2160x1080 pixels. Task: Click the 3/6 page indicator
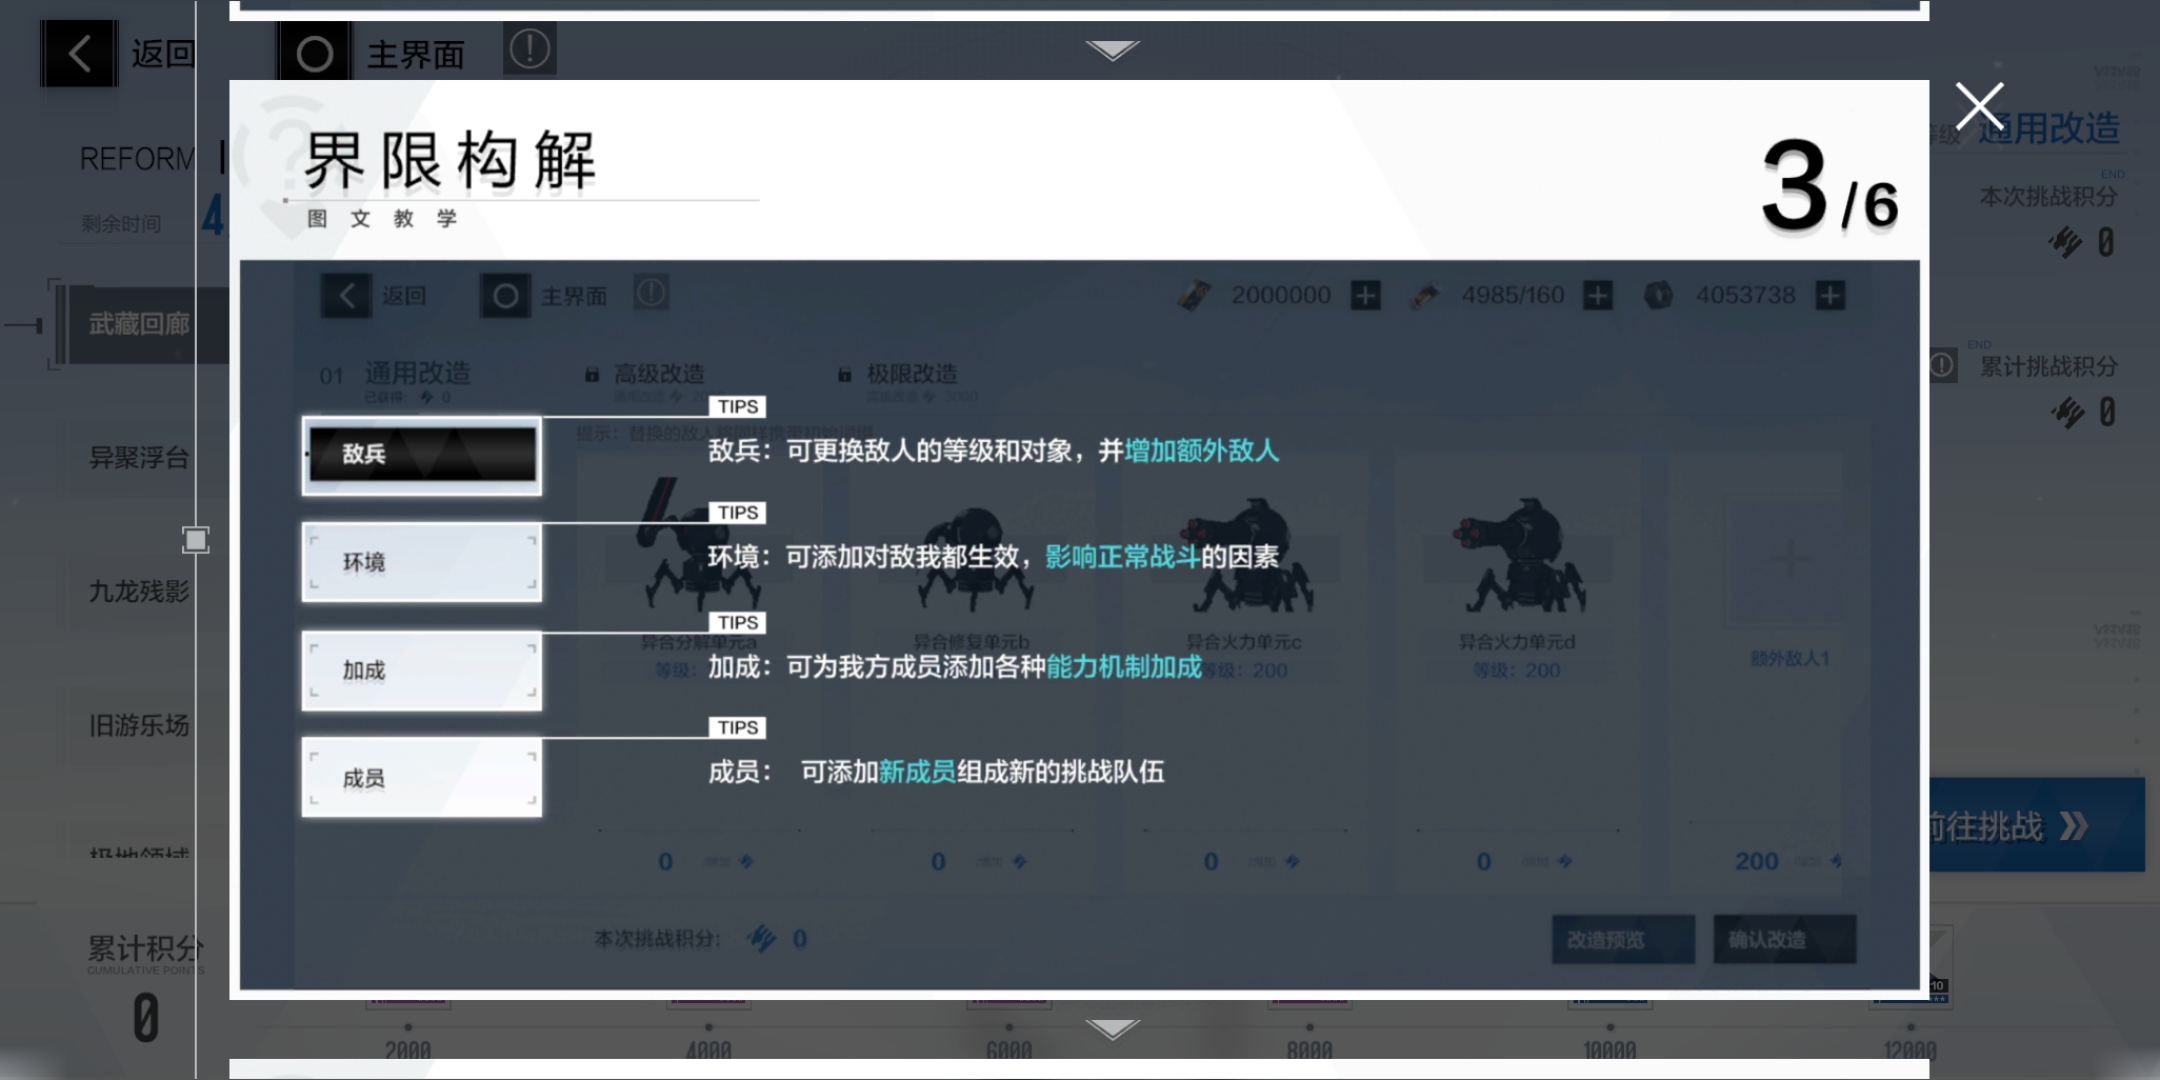point(1828,186)
